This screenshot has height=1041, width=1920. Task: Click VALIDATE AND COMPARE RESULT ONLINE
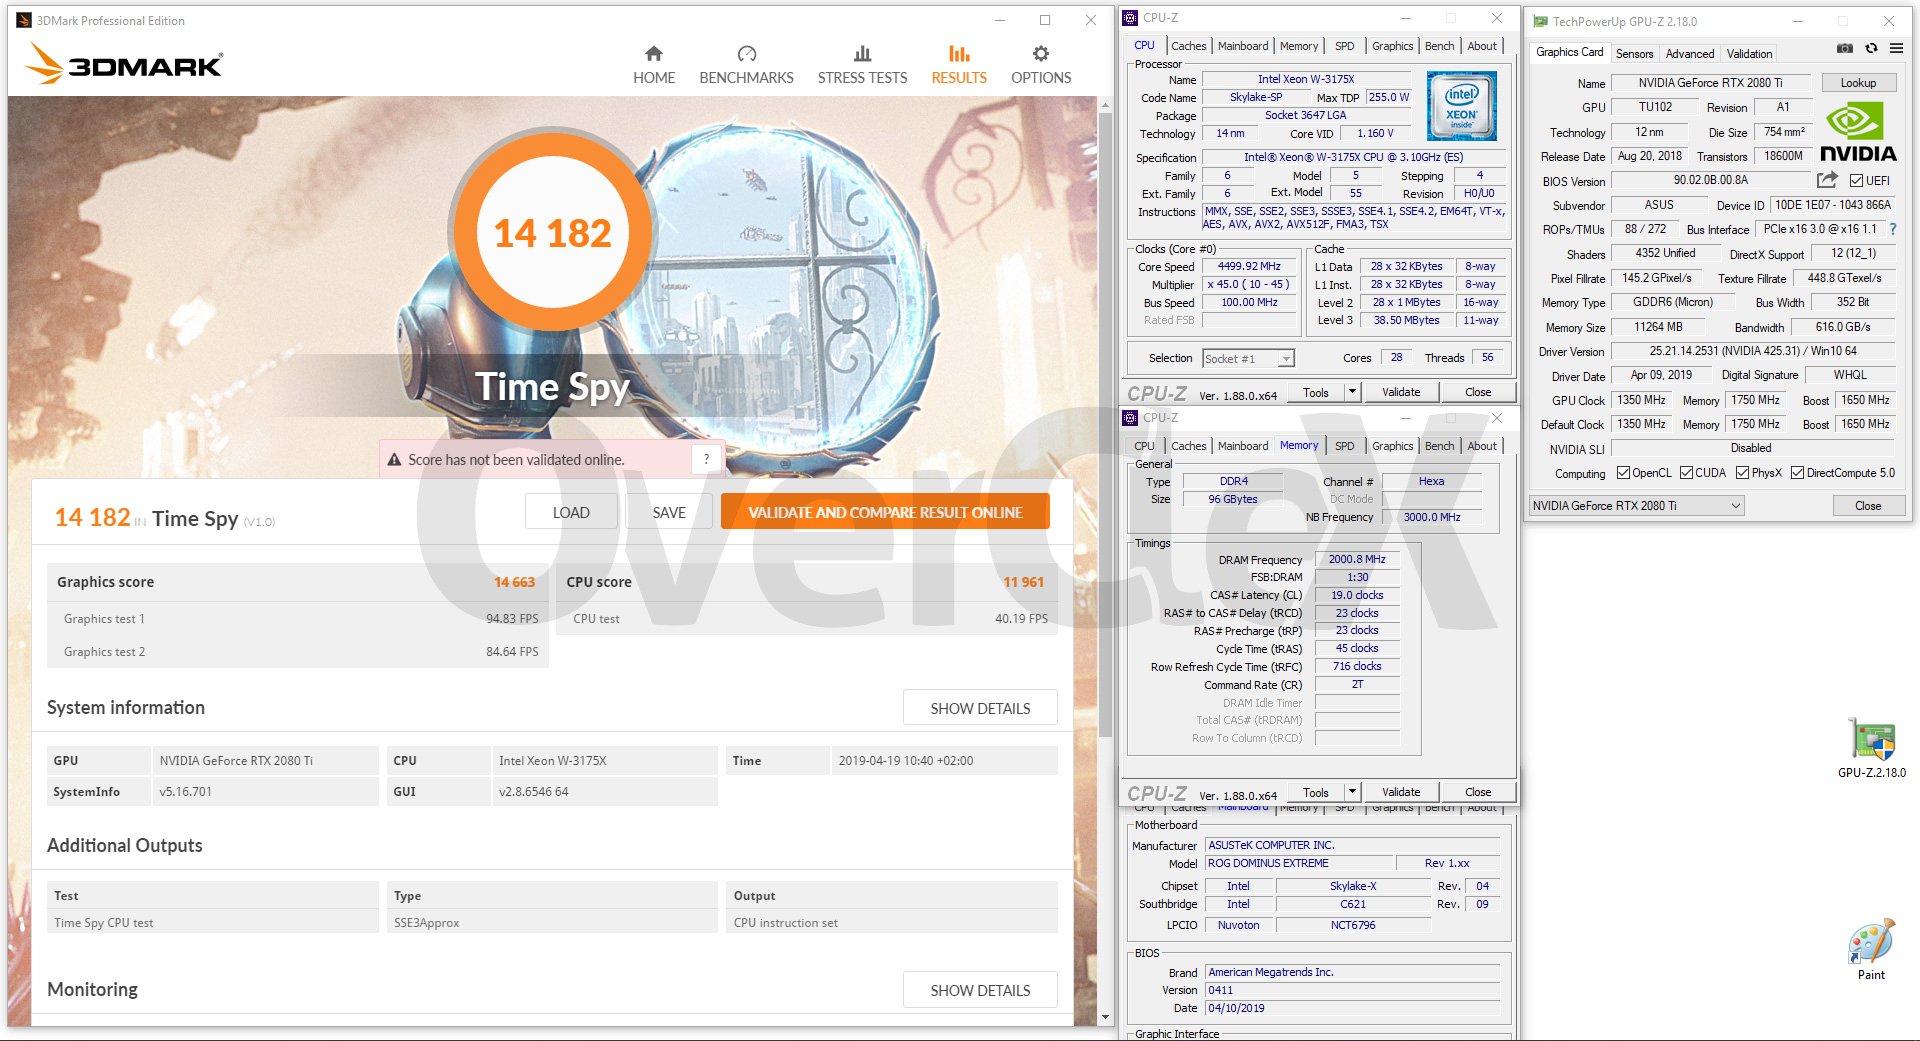(x=885, y=512)
